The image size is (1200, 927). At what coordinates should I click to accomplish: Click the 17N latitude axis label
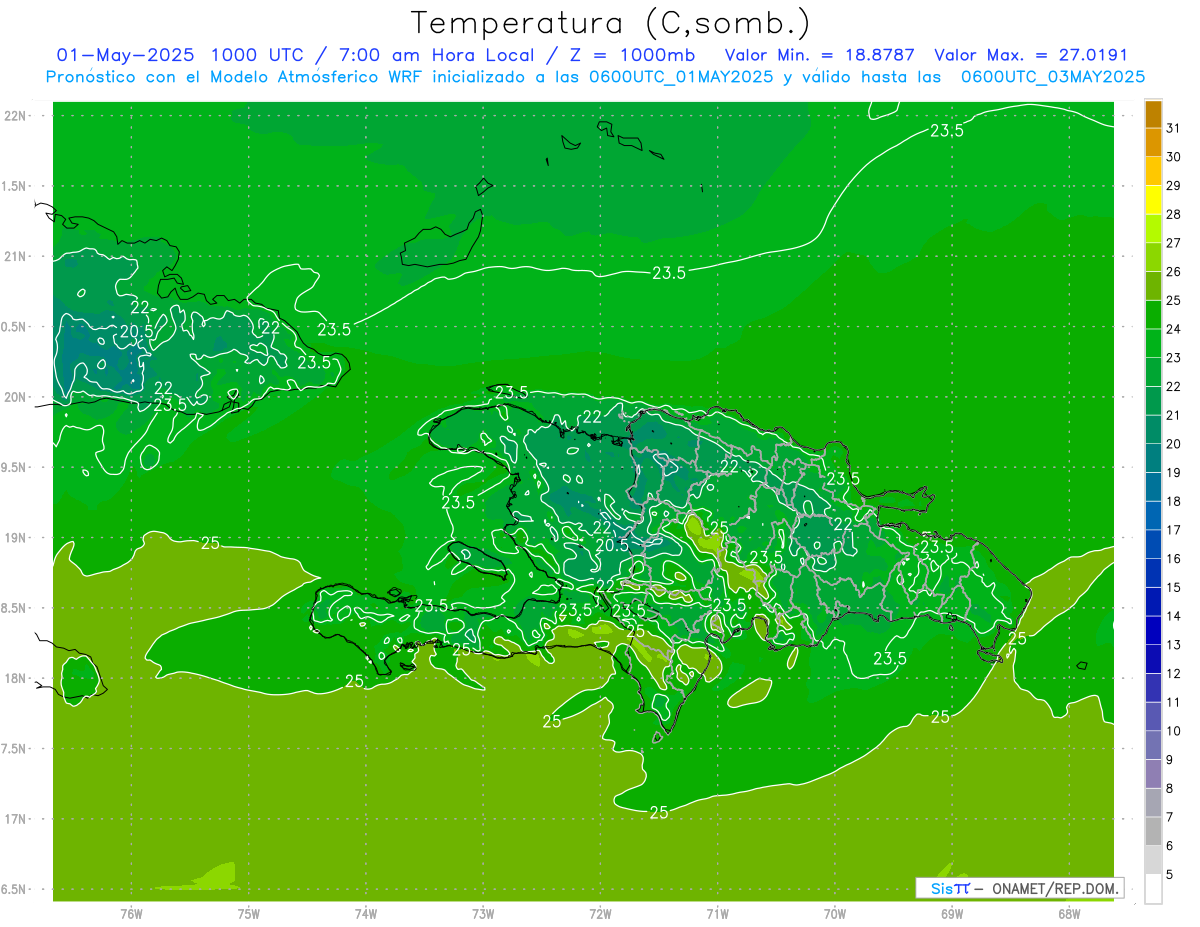click(16, 819)
